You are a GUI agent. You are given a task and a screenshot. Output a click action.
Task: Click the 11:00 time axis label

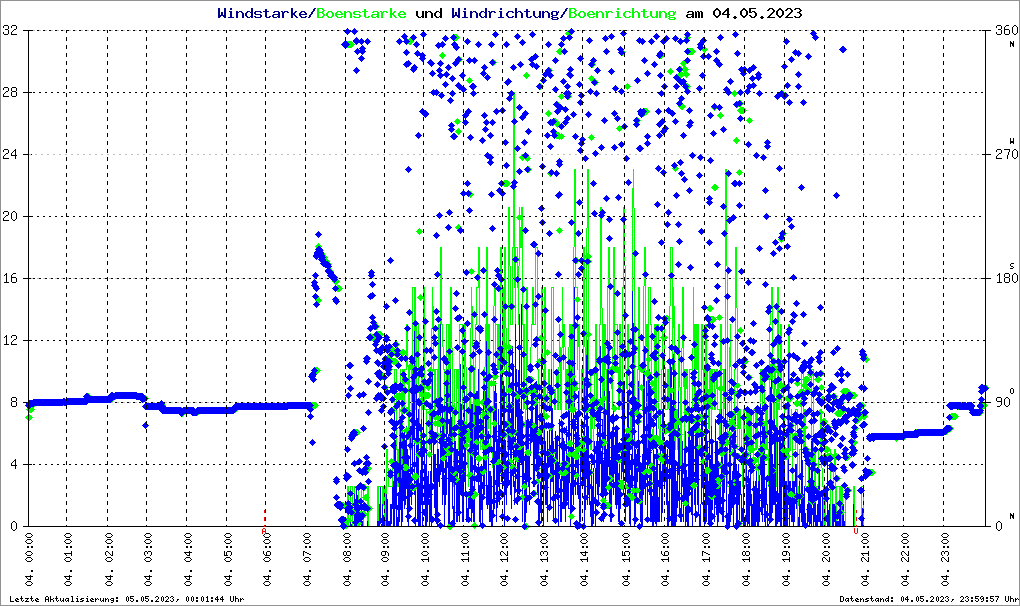[x=466, y=560]
